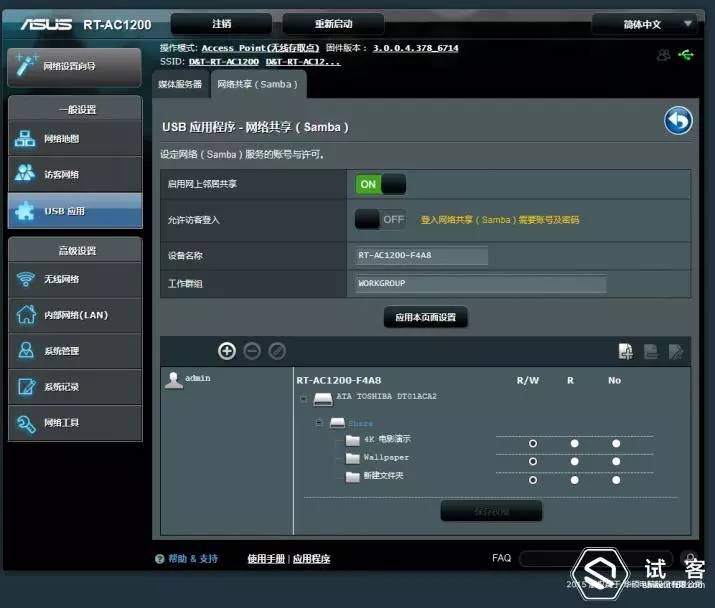Click the 注销 logout button
The width and height of the screenshot is (715, 608).
tap(222, 24)
